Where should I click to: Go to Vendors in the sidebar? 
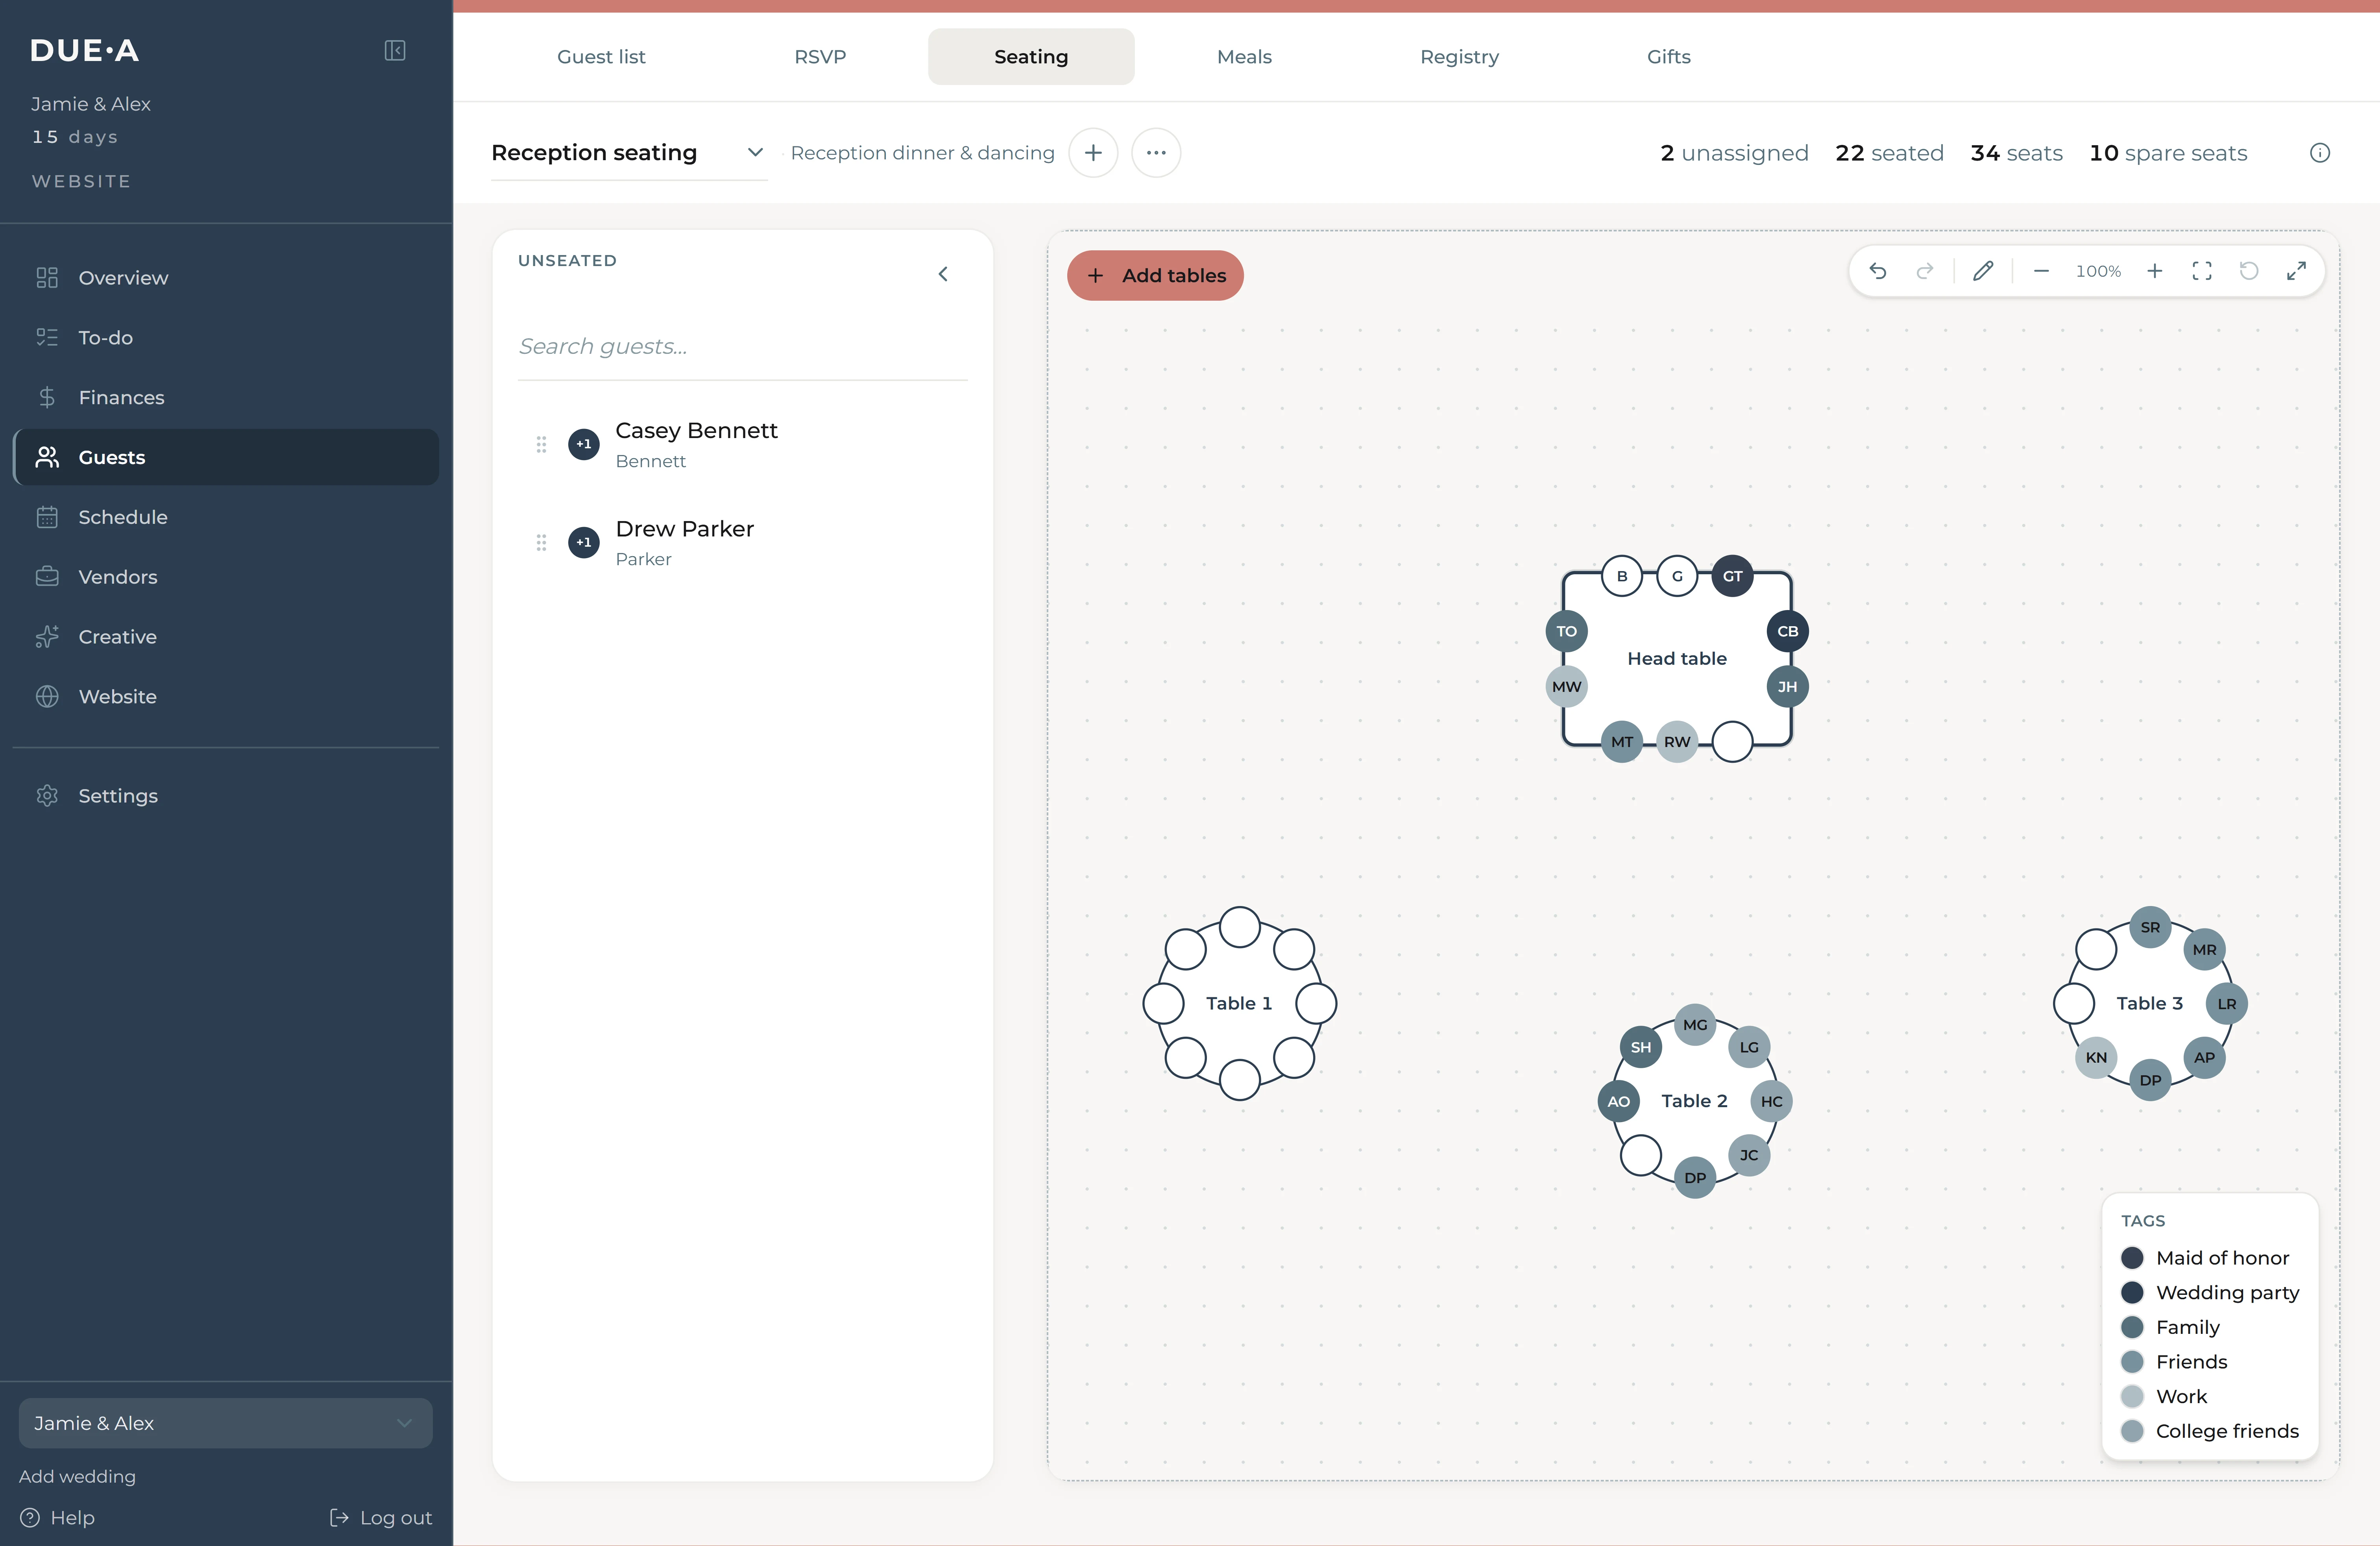226,577
